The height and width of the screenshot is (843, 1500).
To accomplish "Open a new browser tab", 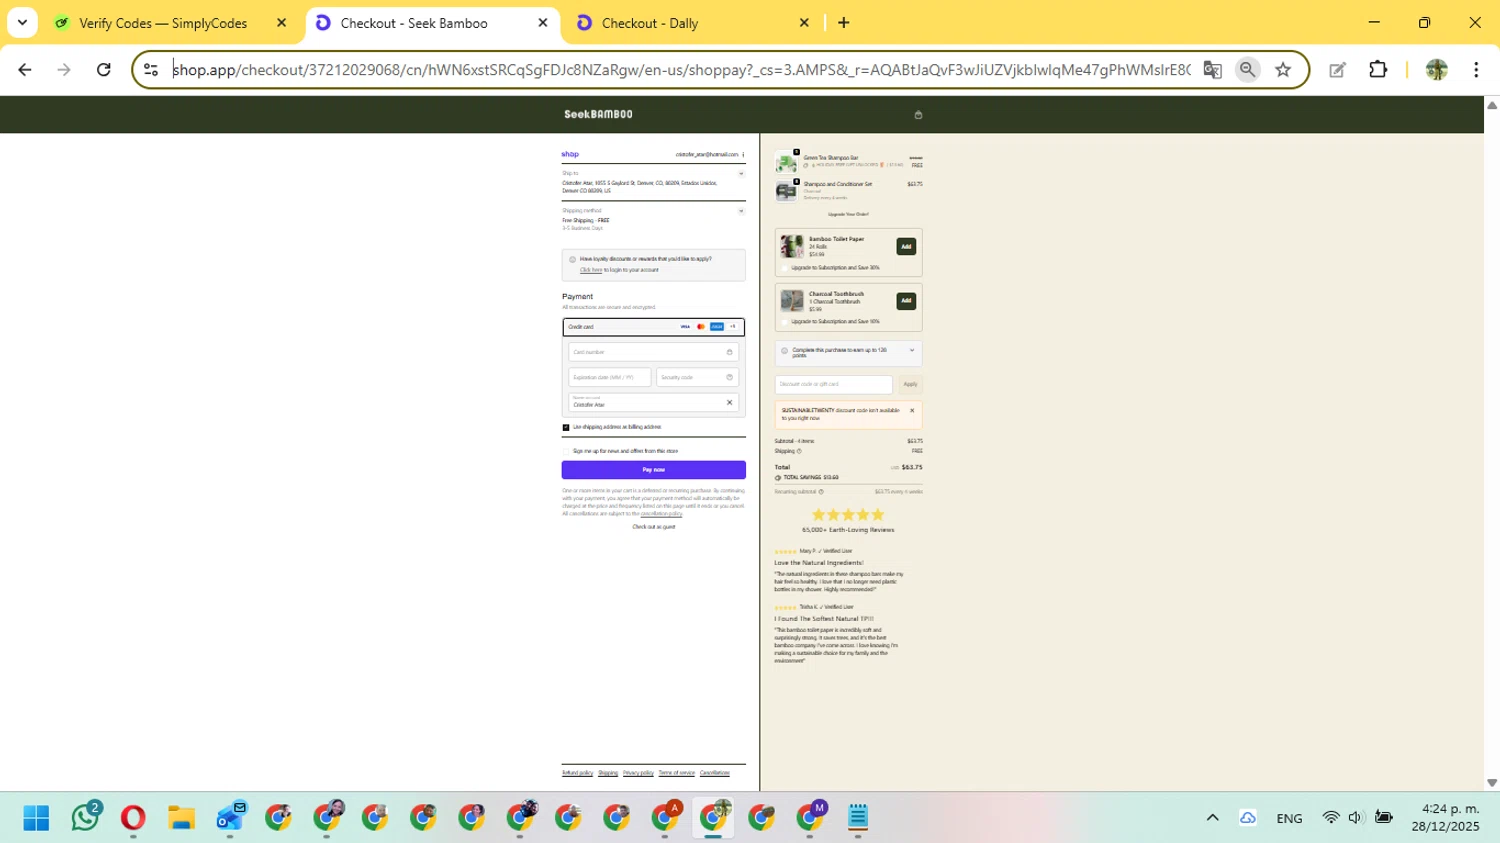I will [x=843, y=22].
